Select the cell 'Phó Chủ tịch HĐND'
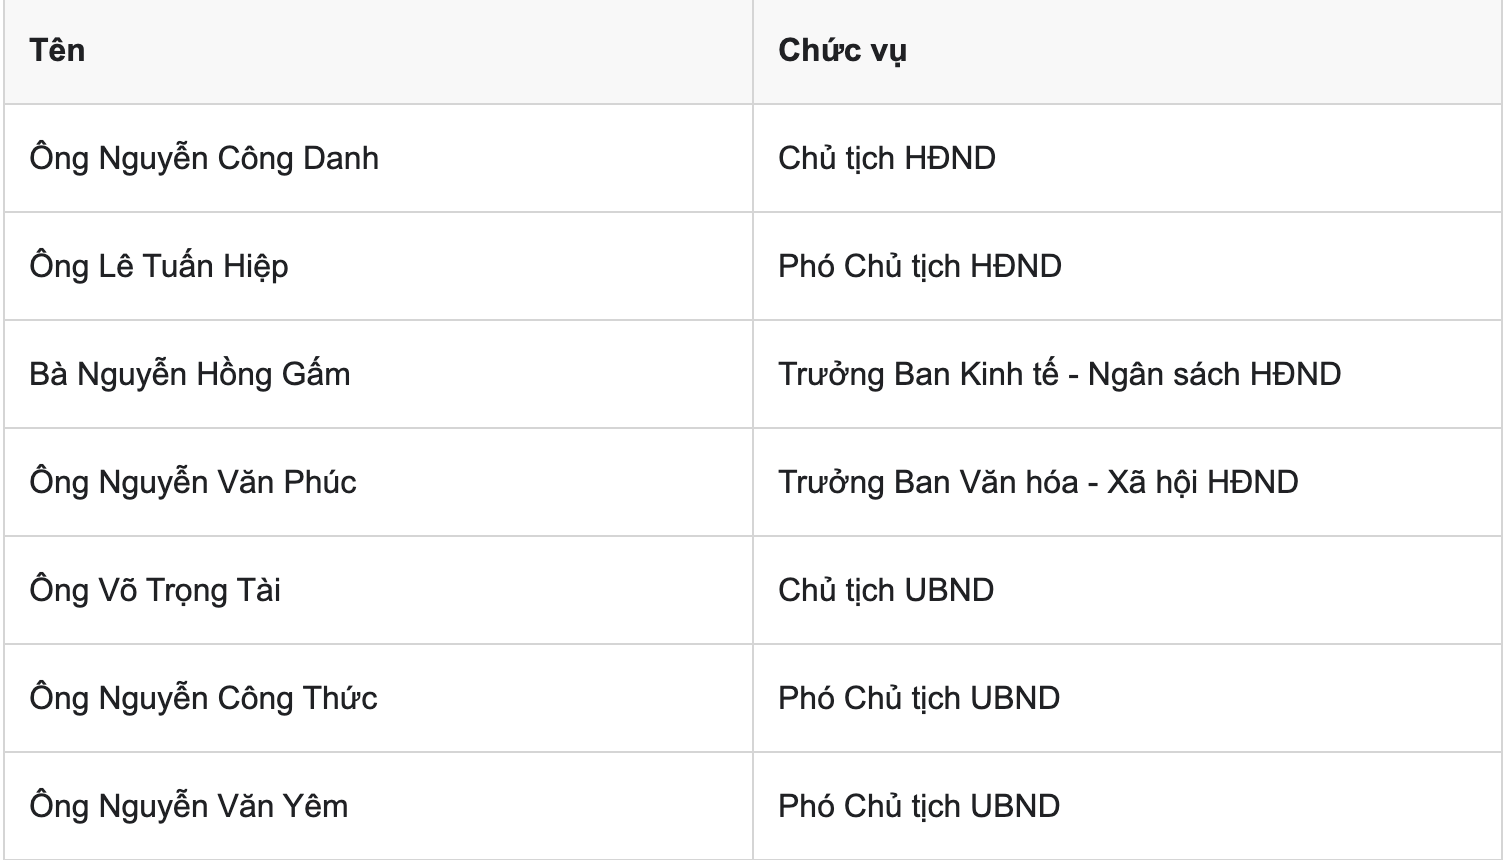 coord(920,266)
